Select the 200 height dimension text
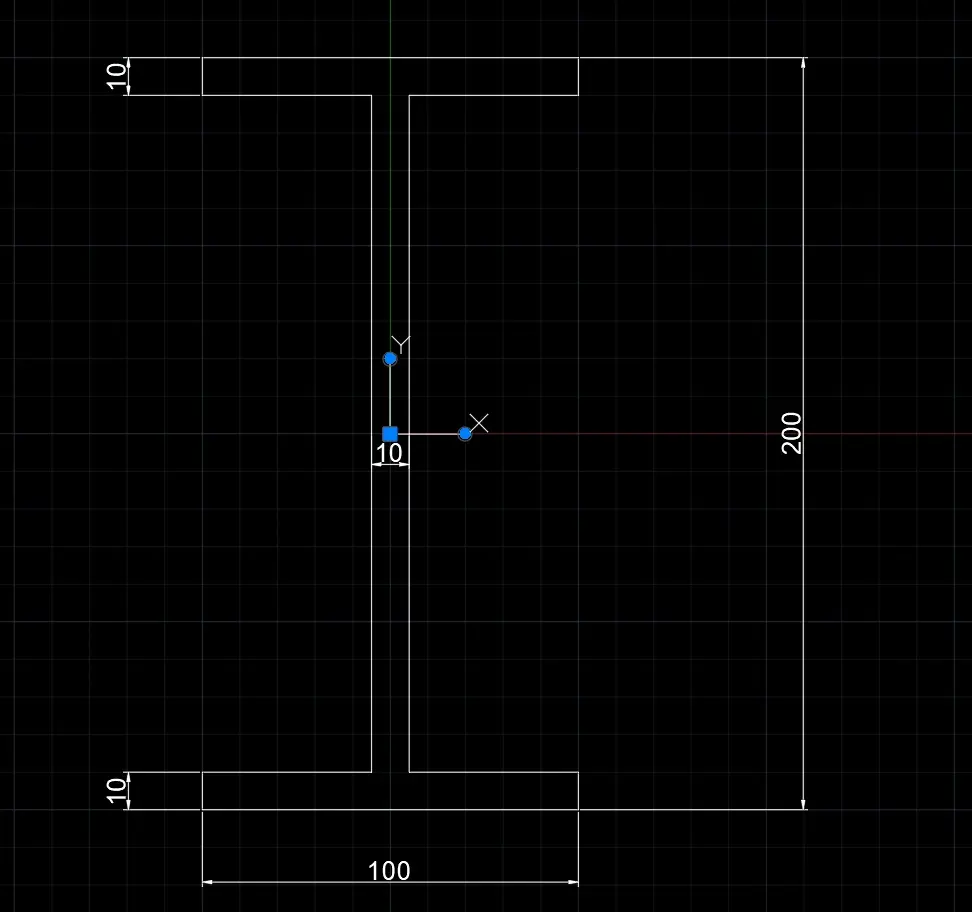 (792, 433)
